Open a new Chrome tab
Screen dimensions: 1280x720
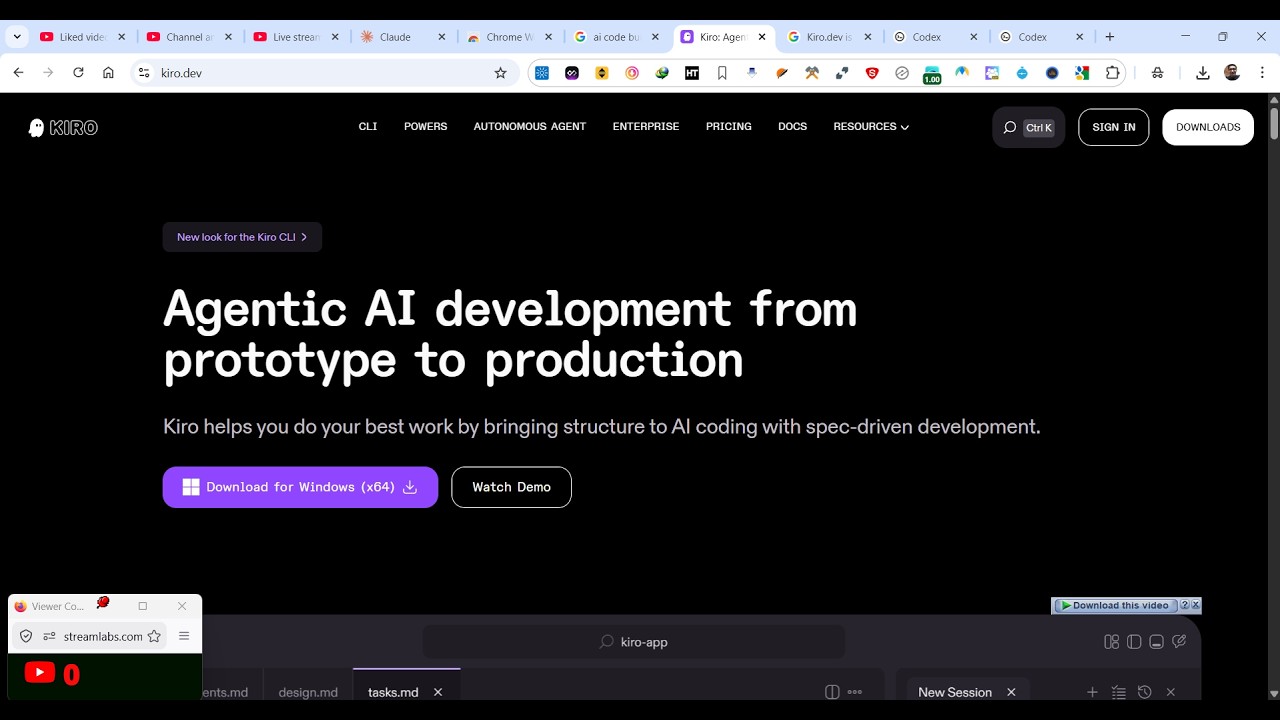1110,37
